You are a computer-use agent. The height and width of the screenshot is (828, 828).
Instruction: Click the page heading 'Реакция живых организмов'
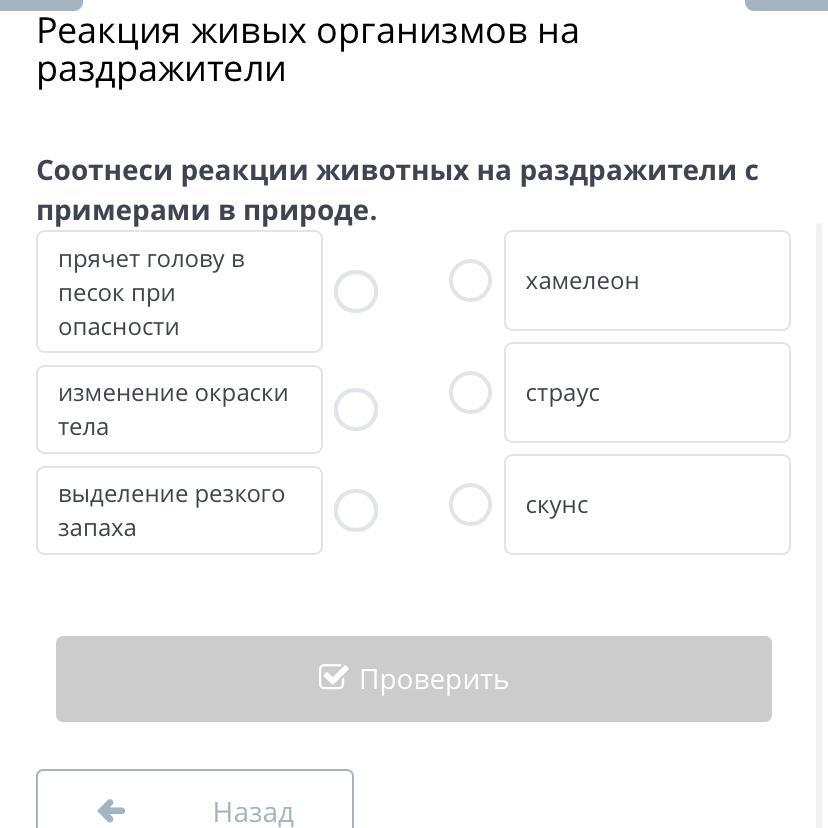(x=308, y=50)
